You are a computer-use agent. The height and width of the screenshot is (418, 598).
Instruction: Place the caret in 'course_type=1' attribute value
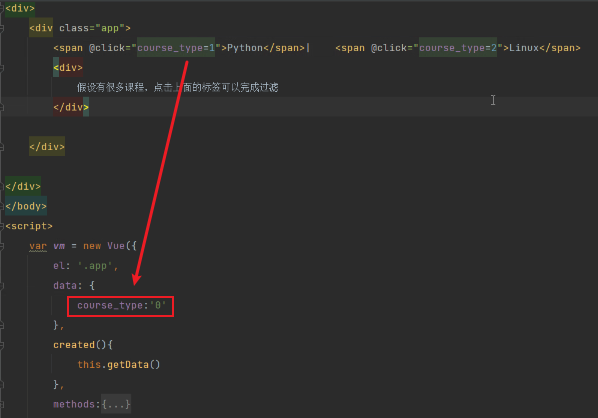176,48
